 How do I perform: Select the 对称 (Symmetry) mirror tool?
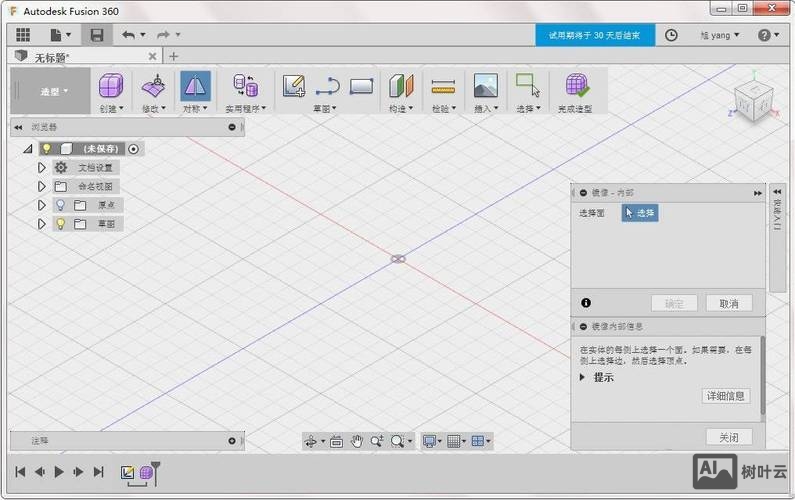point(195,86)
